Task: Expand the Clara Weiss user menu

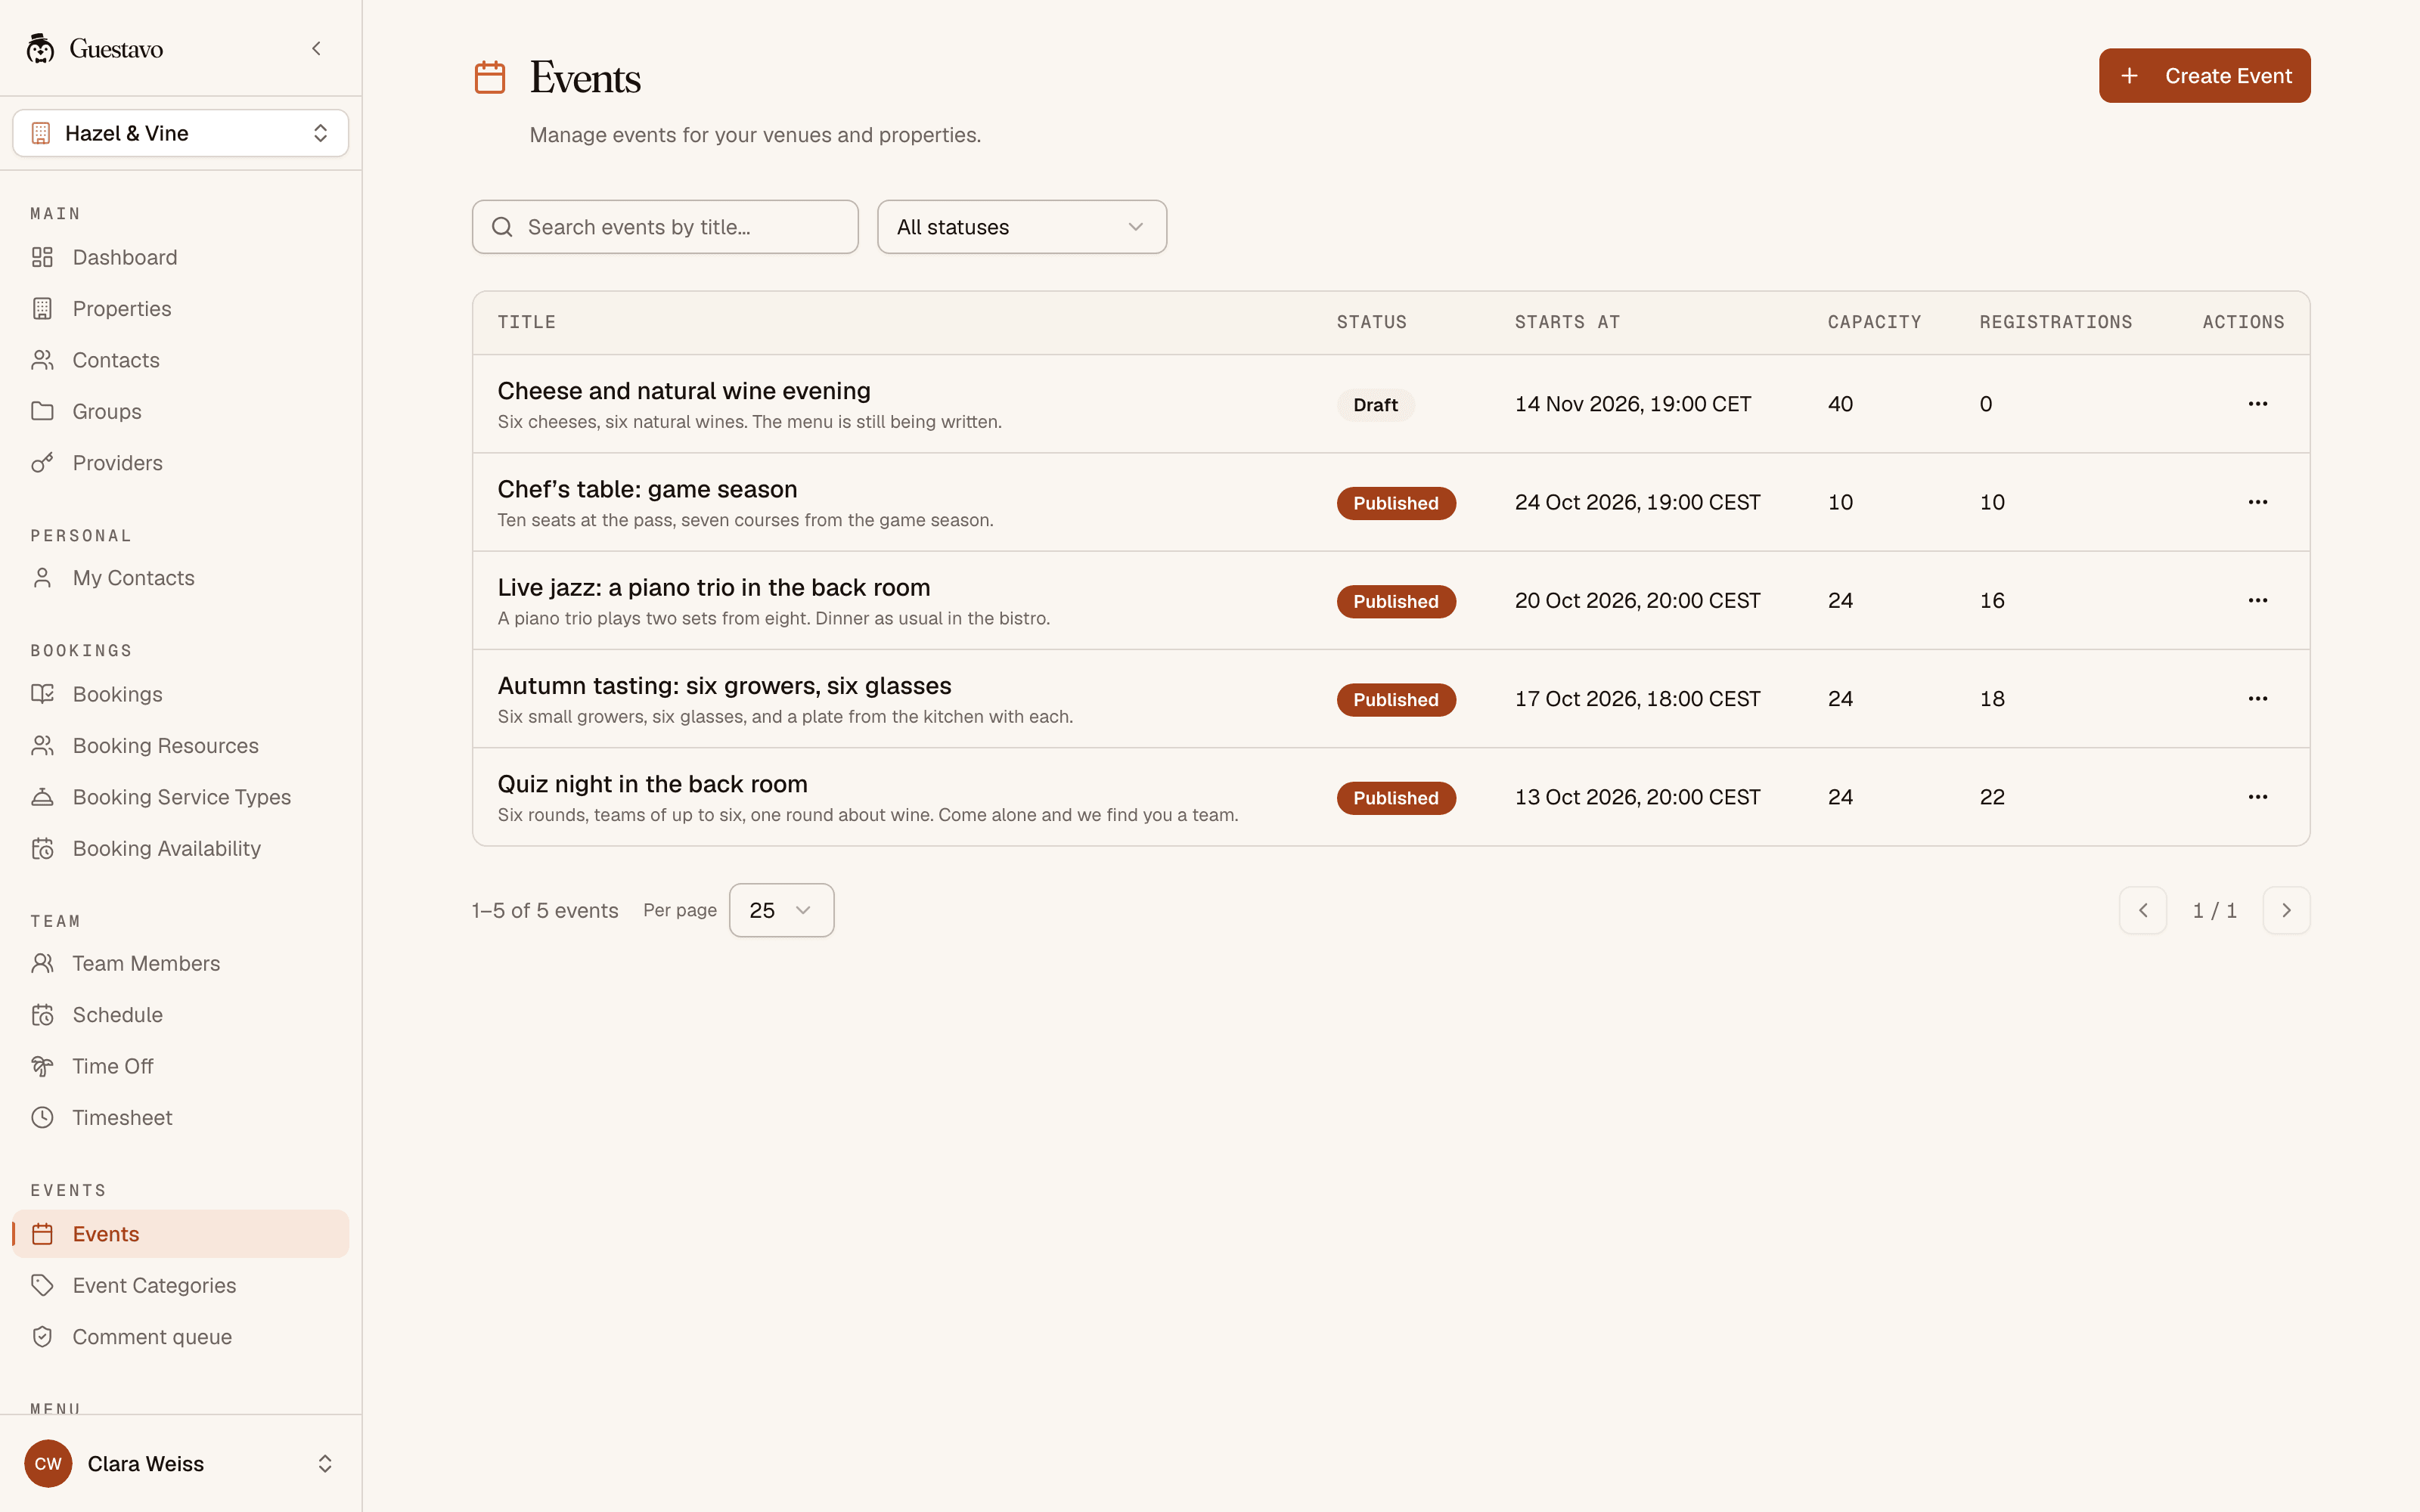Action: pos(181,1464)
